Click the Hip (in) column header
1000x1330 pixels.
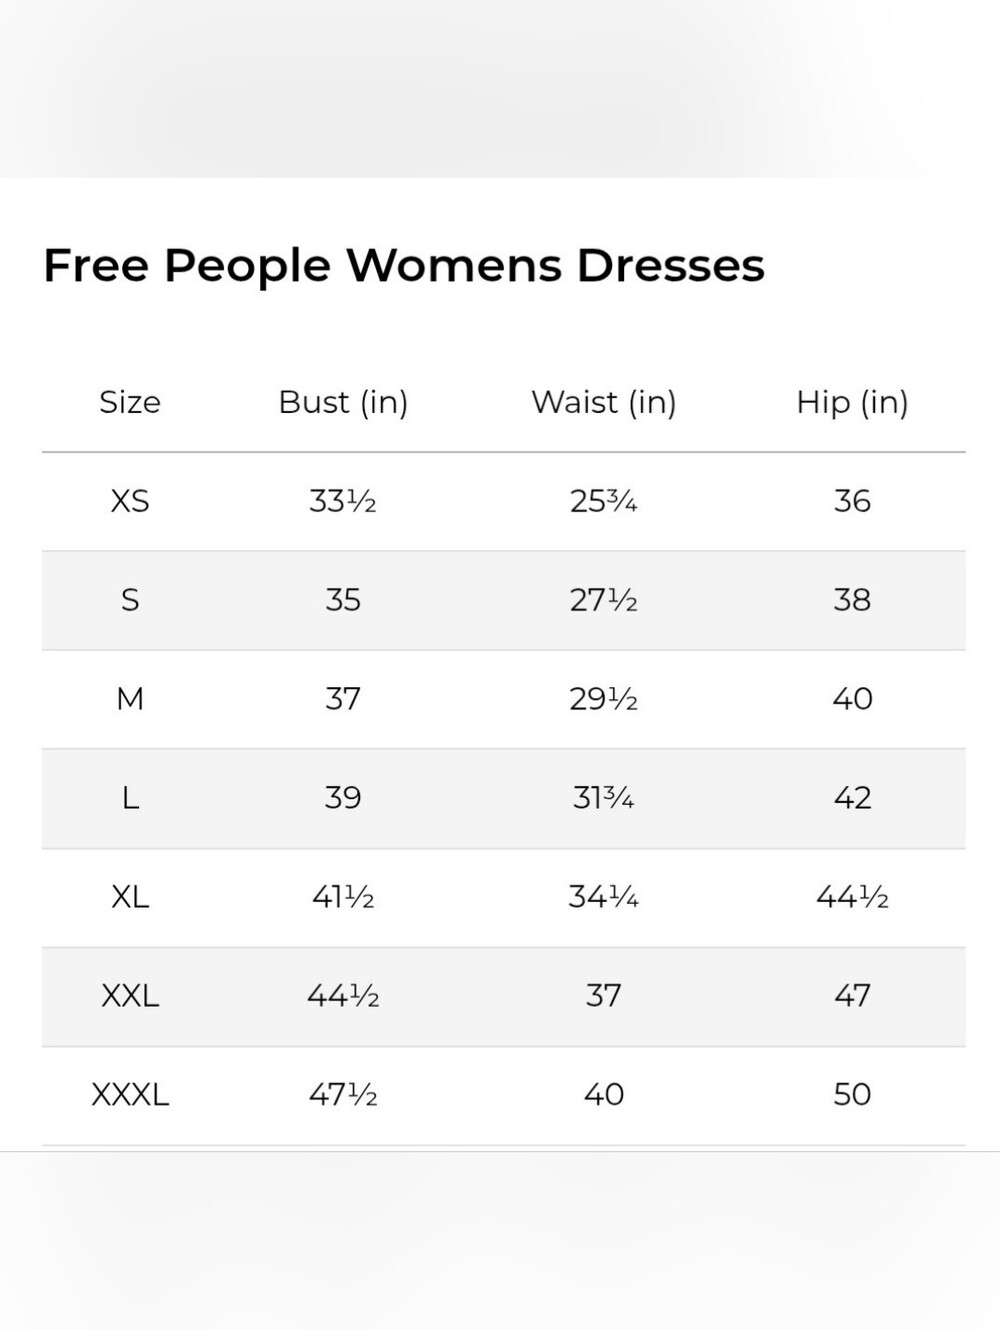[852, 402]
